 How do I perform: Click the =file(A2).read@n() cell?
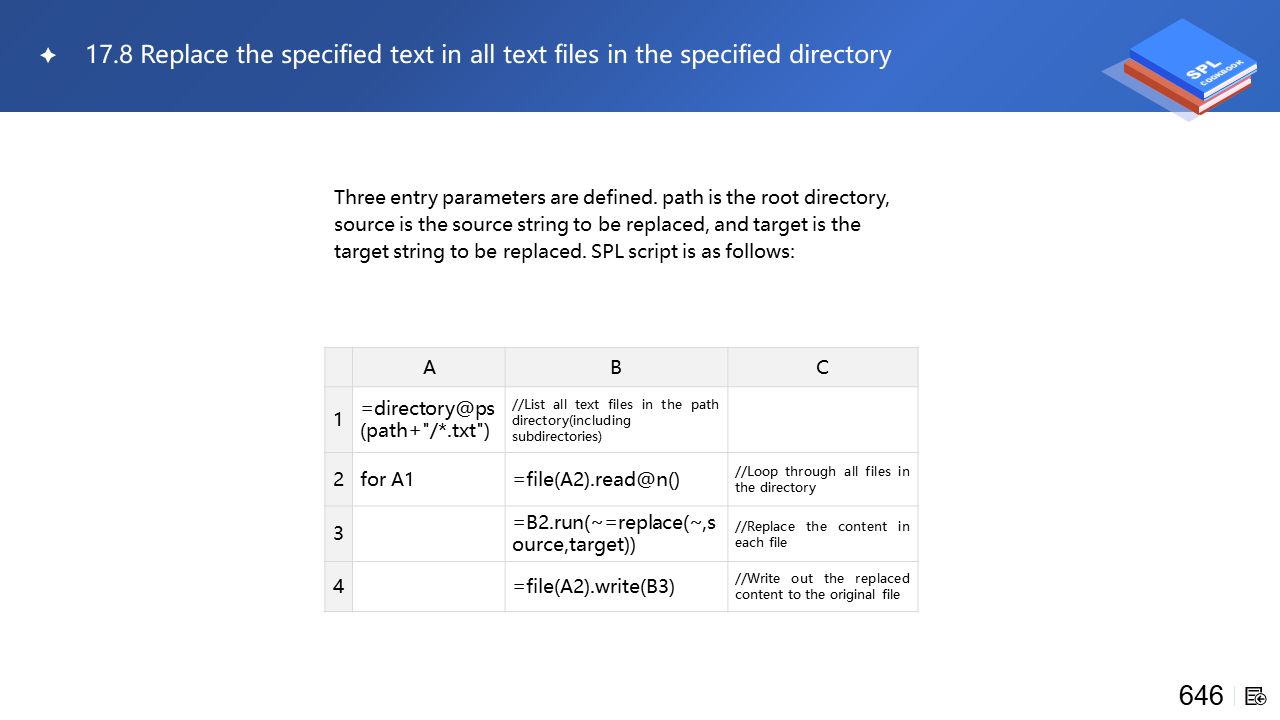click(x=596, y=479)
